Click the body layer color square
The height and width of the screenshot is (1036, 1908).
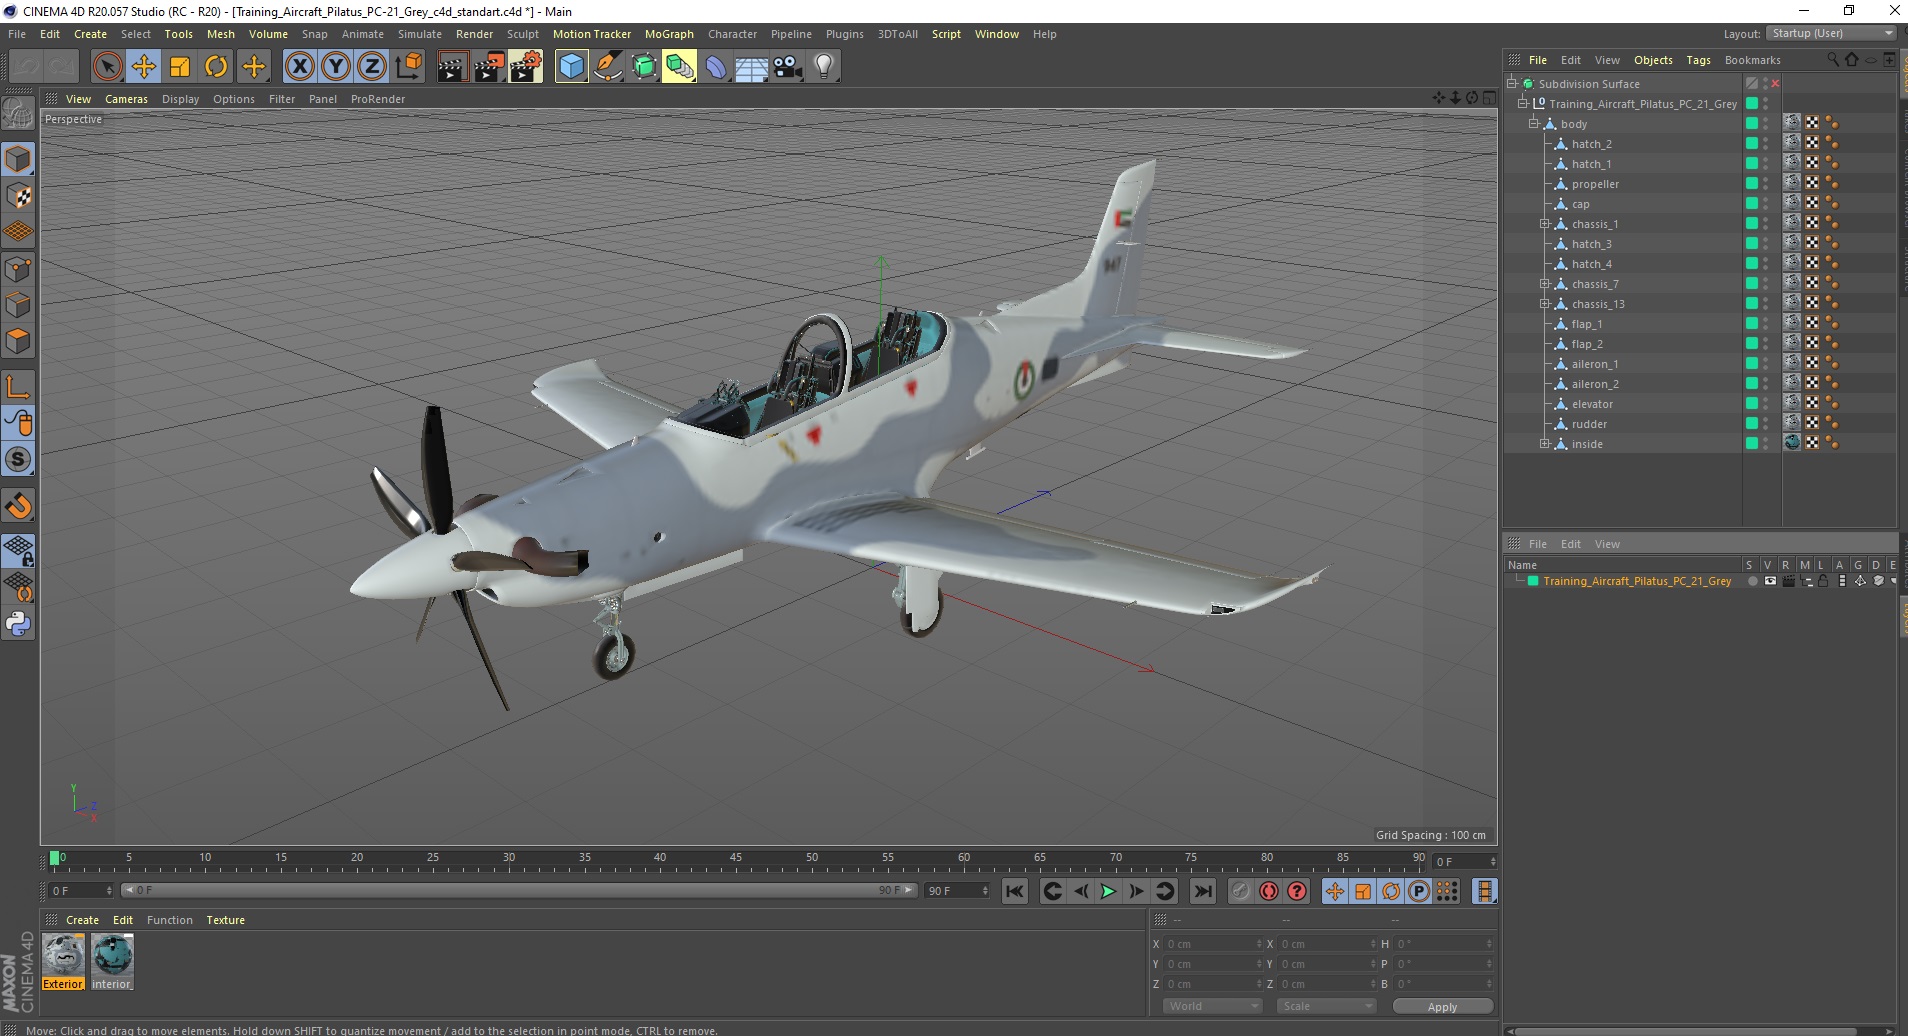pyautogui.click(x=1752, y=124)
